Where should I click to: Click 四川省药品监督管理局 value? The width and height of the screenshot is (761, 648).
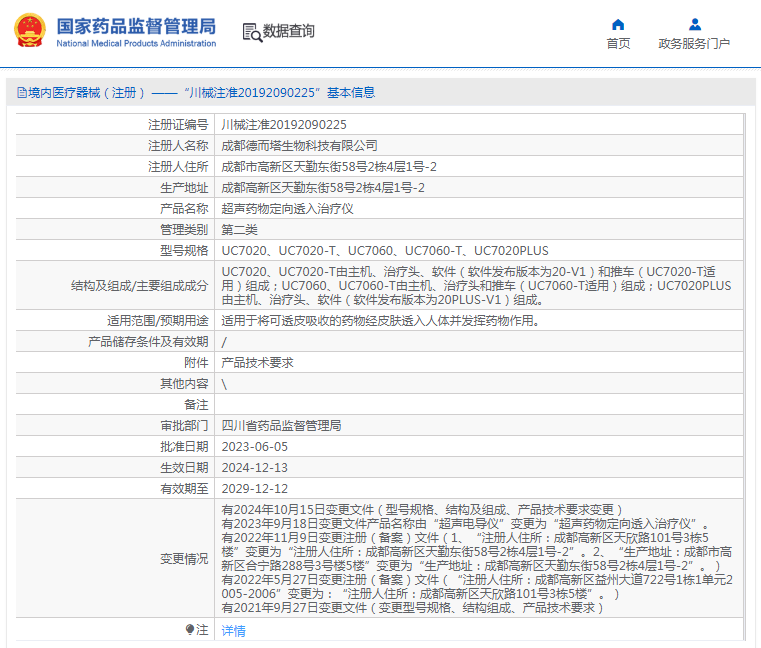(x=281, y=426)
